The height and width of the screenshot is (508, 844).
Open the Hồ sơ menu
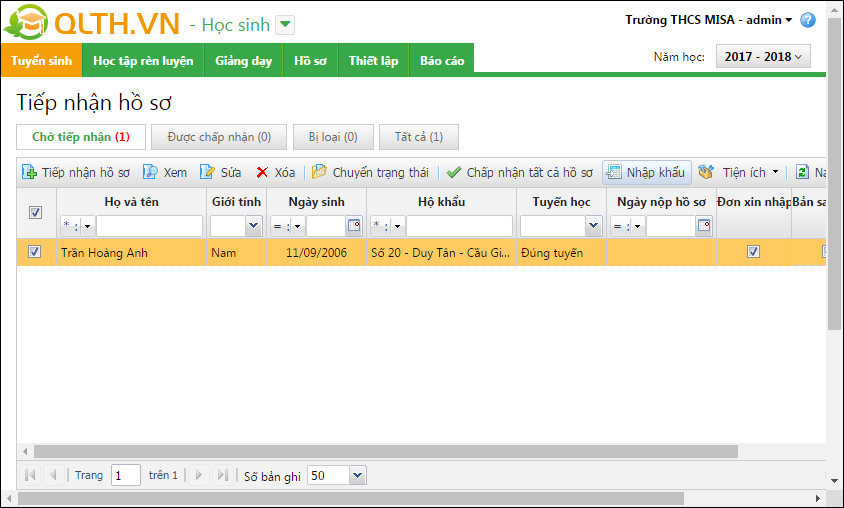[x=310, y=60]
